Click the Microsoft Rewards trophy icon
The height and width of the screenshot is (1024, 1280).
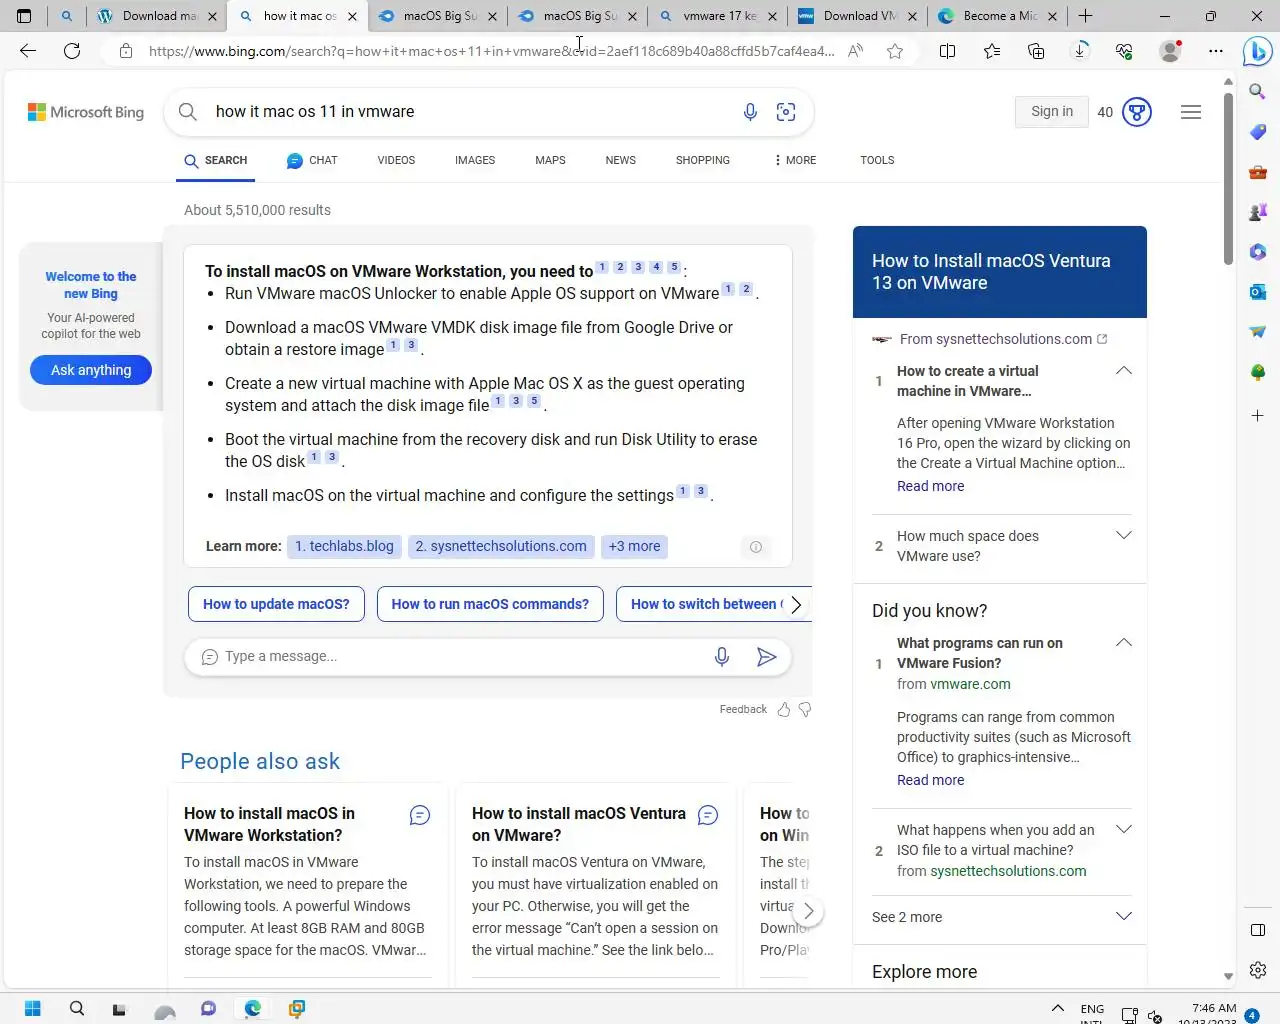1137,112
